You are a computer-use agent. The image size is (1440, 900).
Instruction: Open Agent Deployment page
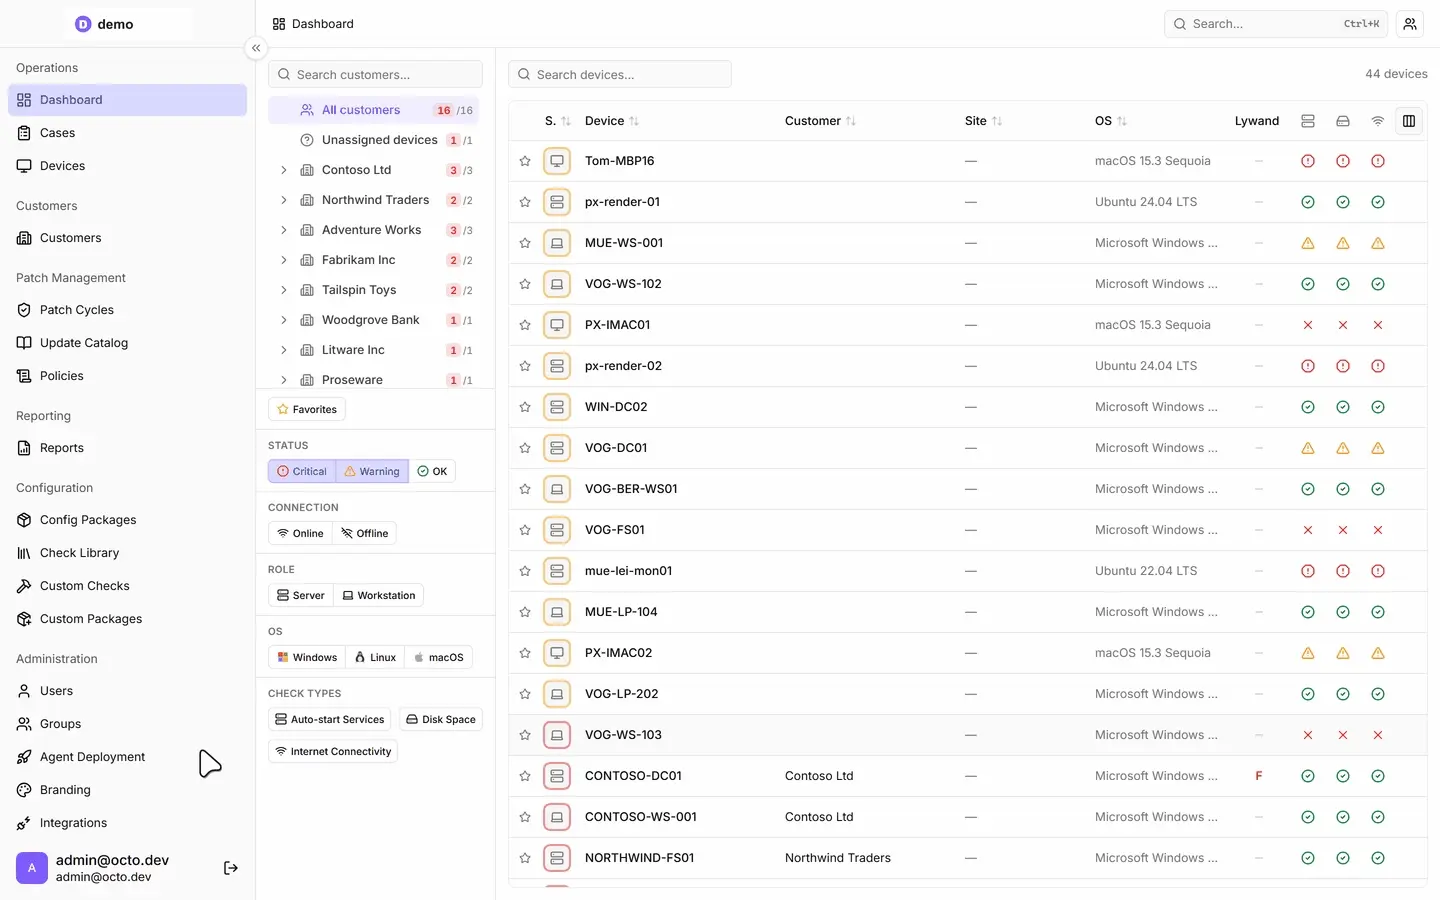point(127,757)
